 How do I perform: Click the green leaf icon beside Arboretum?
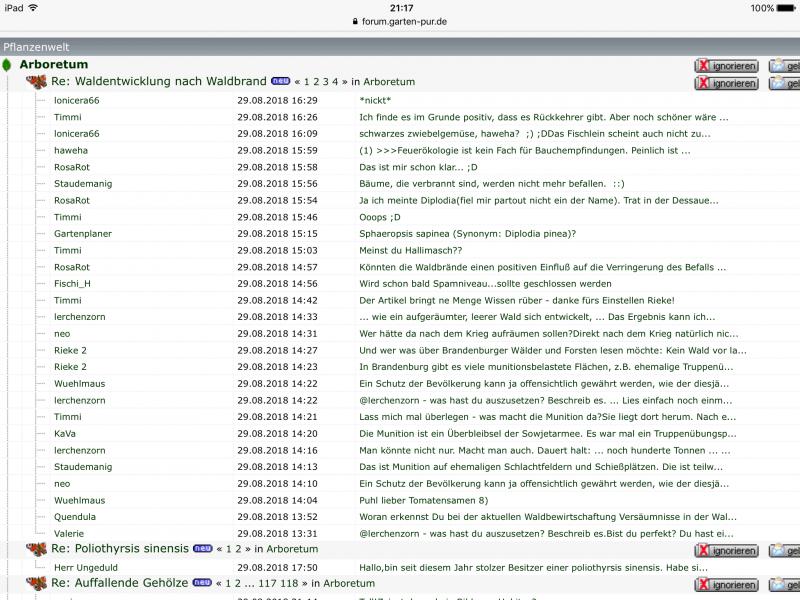7,65
